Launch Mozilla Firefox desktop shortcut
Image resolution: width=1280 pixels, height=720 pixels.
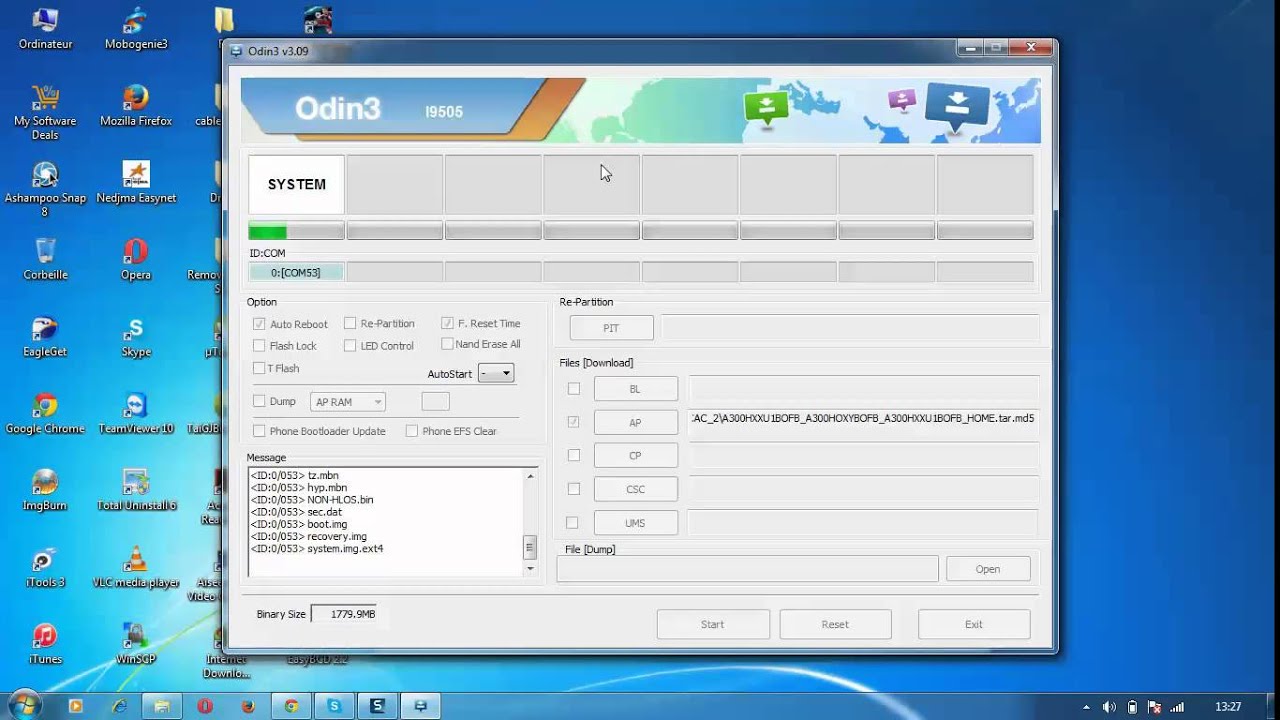click(x=136, y=105)
